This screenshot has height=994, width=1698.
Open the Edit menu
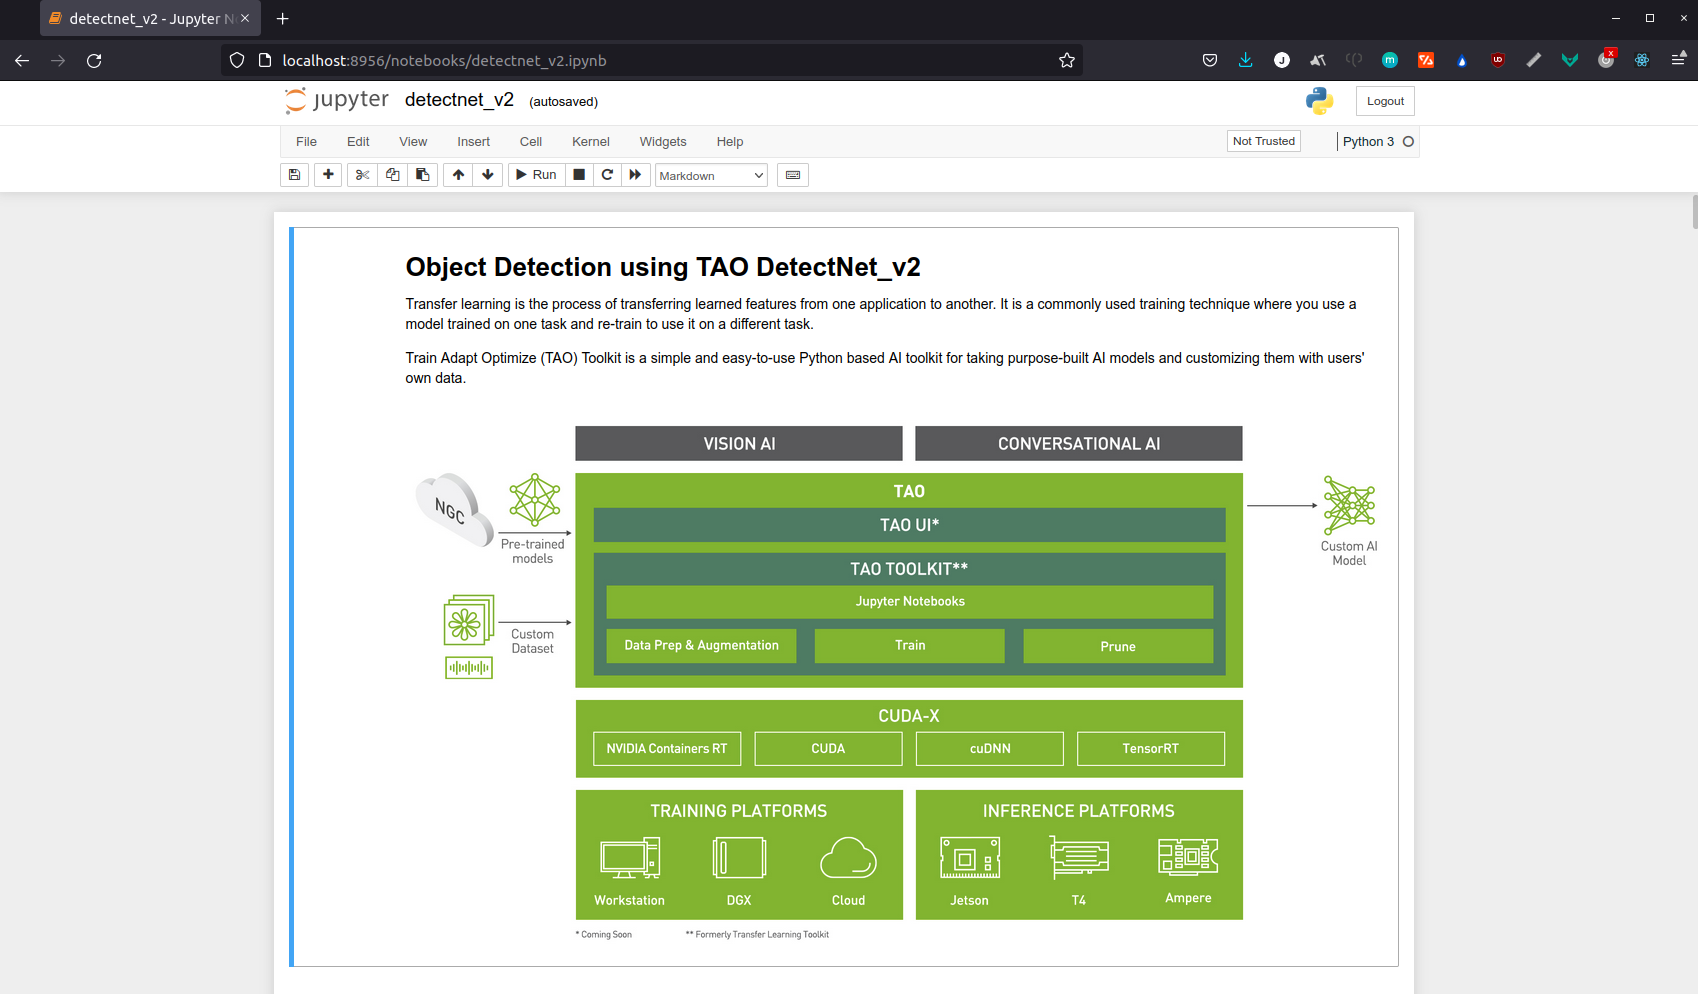coord(358,142)
